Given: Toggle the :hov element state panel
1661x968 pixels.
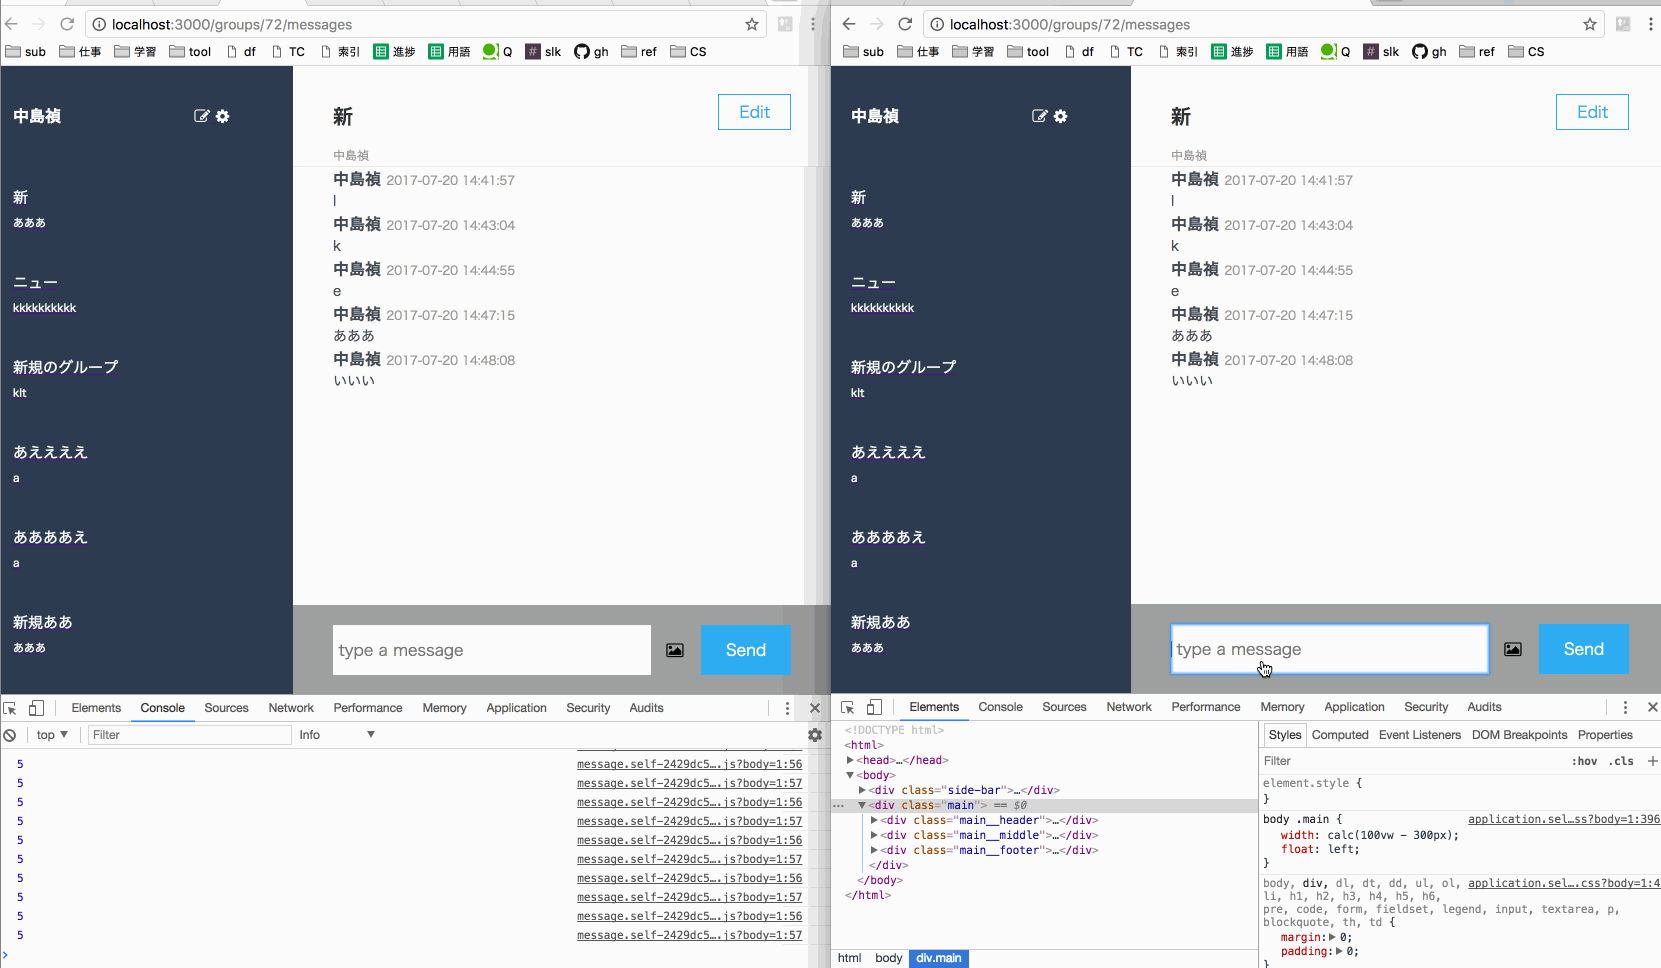Looking at the screenshot, I should [x=1584, y=761].
